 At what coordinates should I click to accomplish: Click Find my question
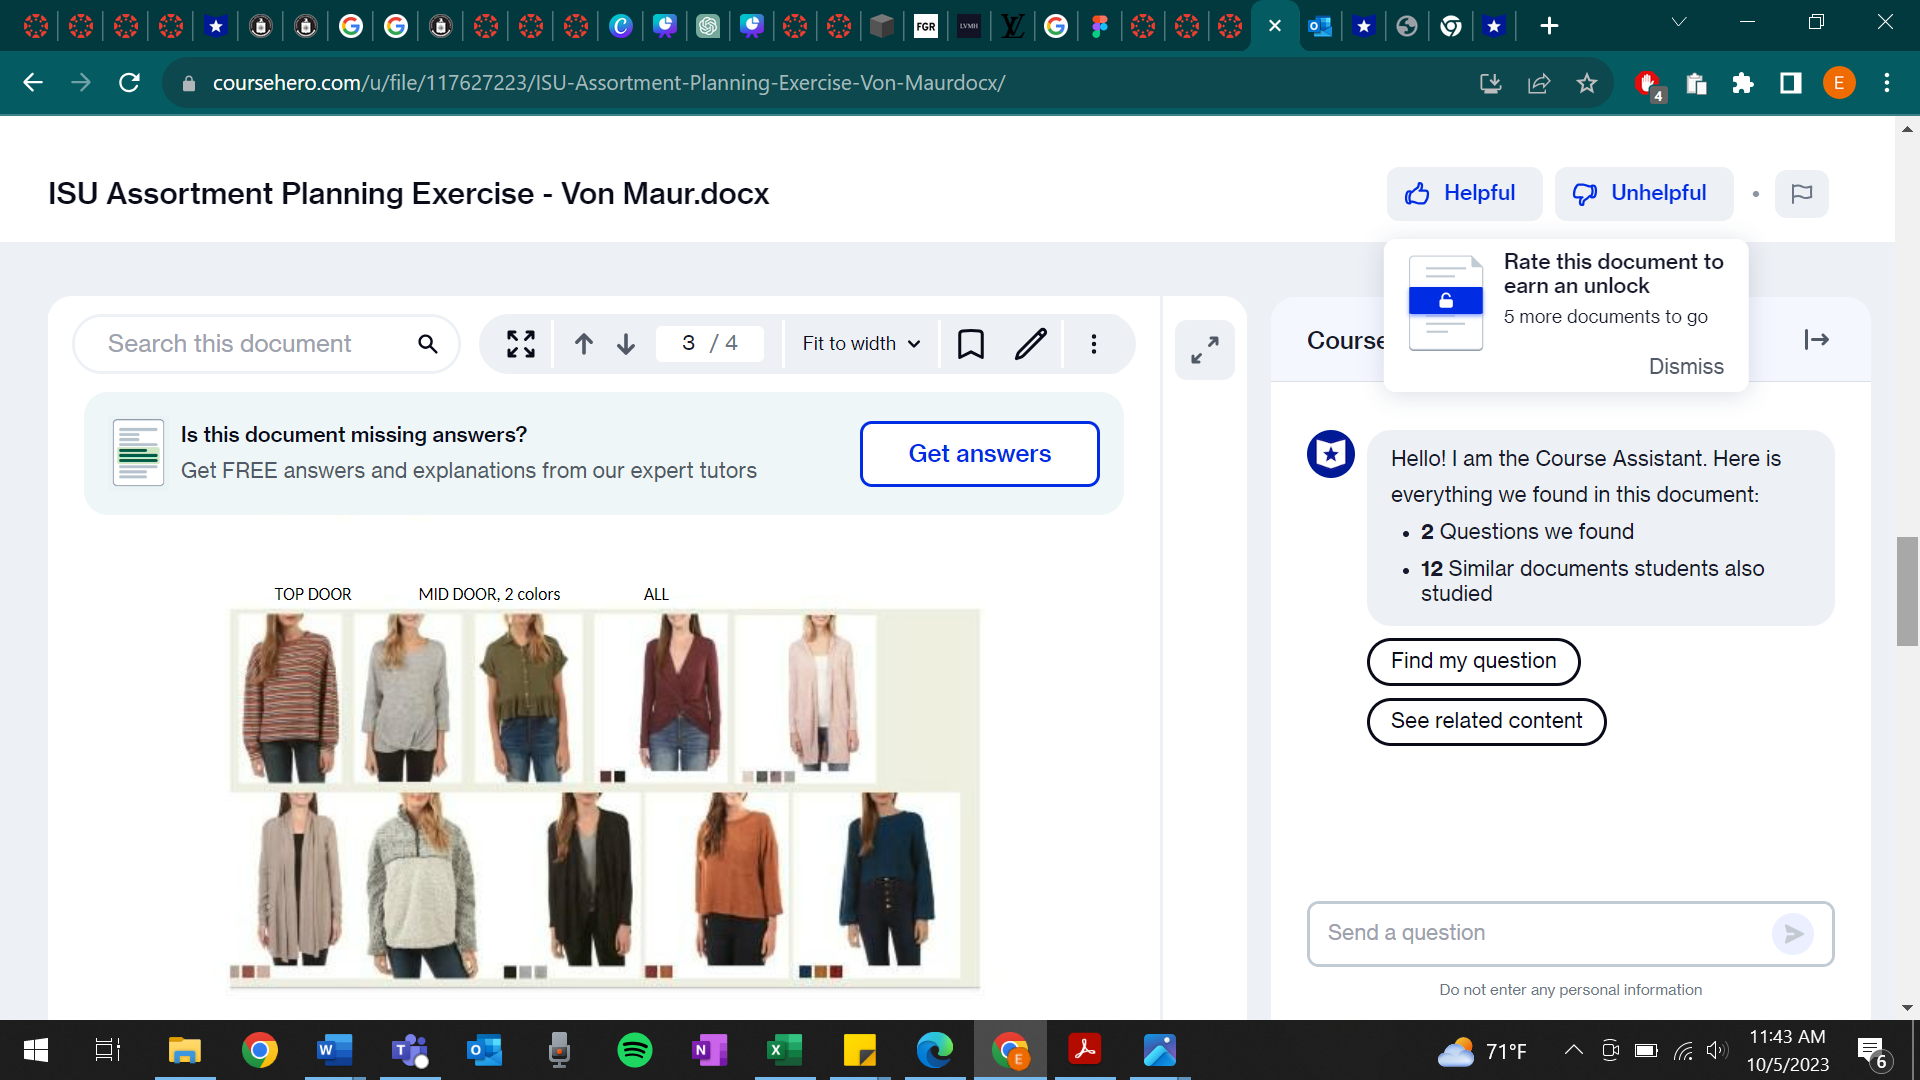[1473, 661]
